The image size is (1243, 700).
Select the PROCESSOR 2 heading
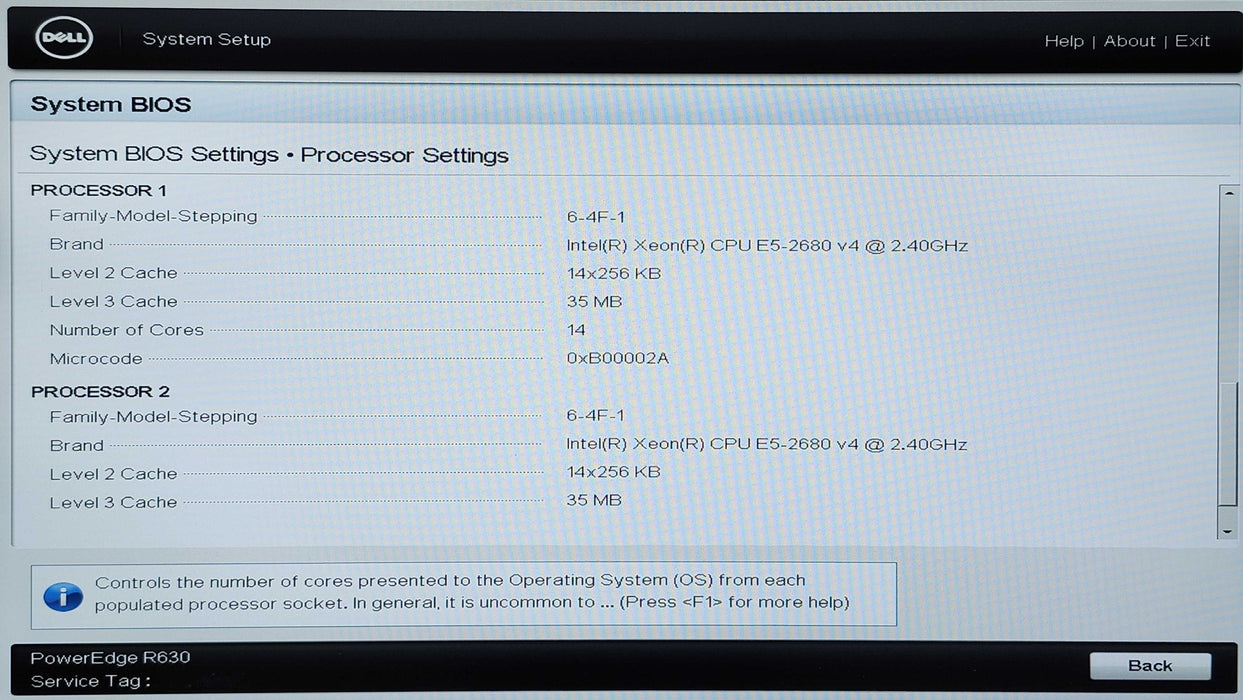[x=100, y=392]
